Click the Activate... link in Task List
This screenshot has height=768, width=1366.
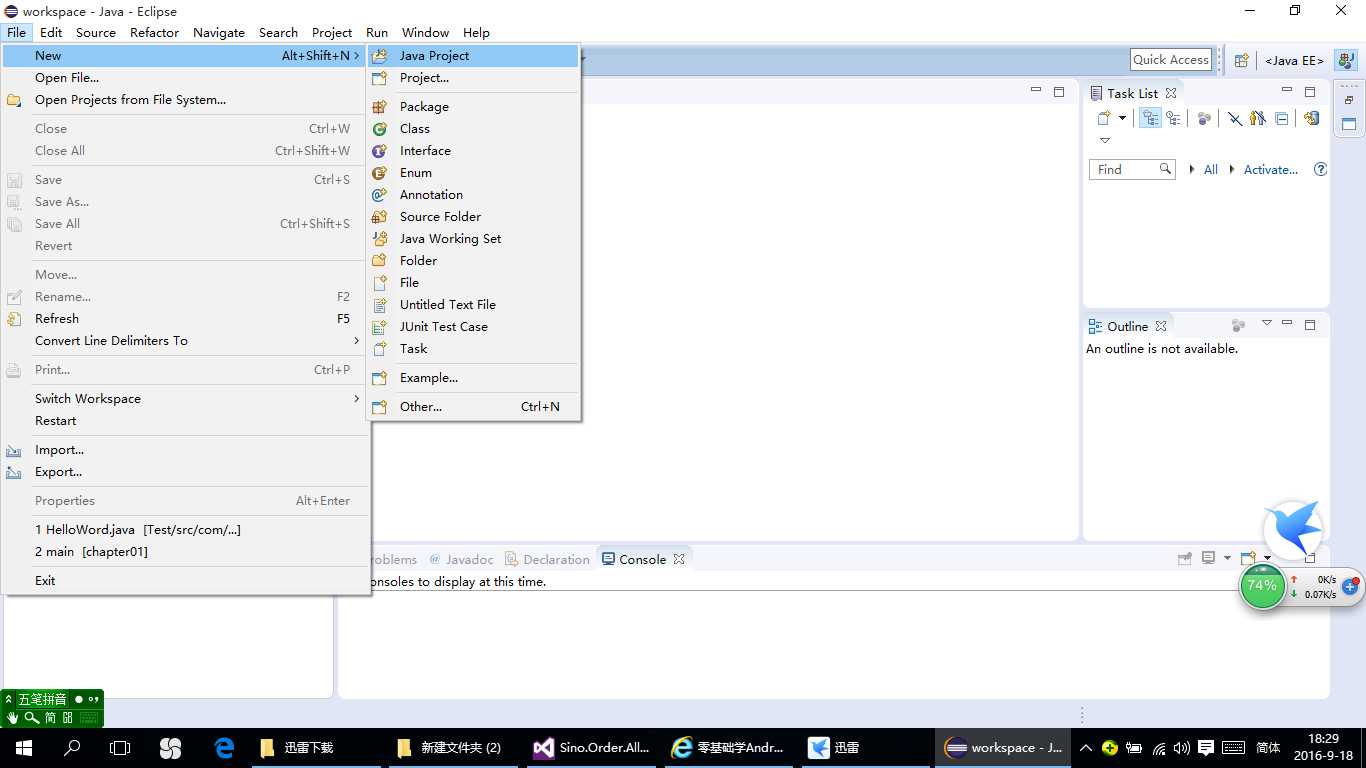click(1271, 170)
